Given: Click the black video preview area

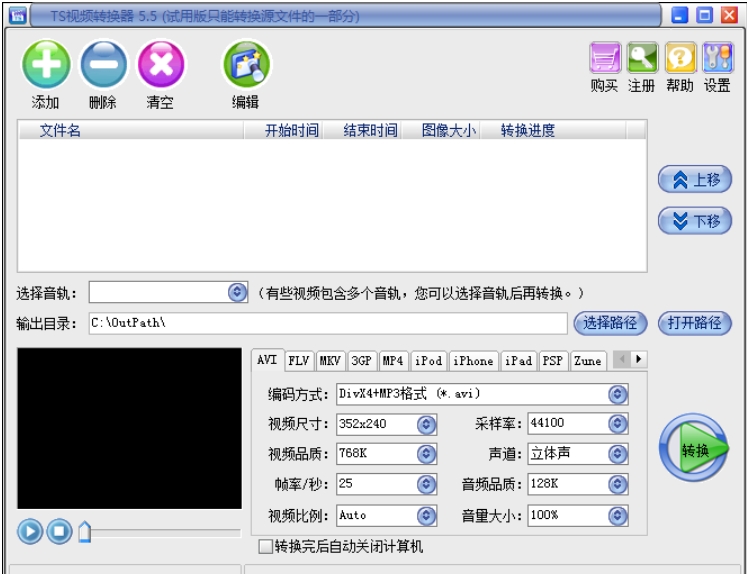Looking at the screenshot, I should (130, 428).
